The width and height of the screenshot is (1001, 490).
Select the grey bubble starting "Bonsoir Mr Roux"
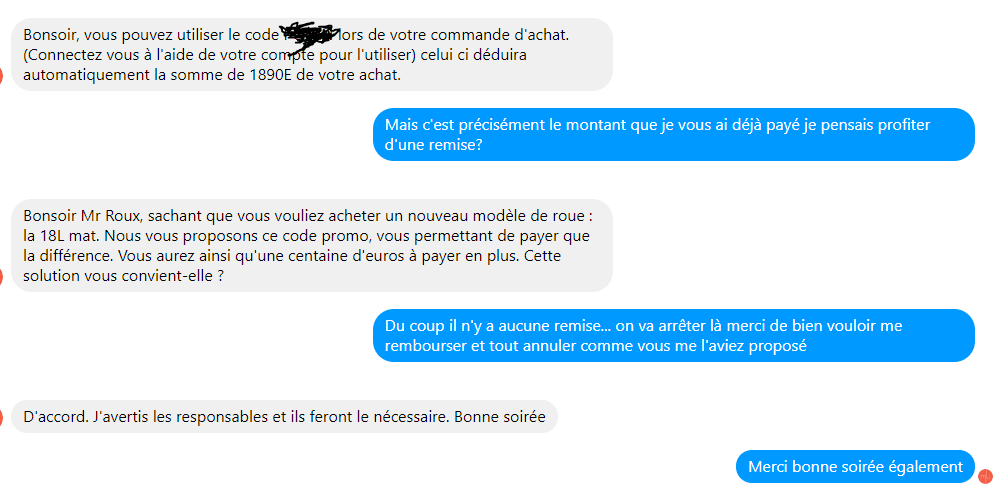[x=312, y=246]
